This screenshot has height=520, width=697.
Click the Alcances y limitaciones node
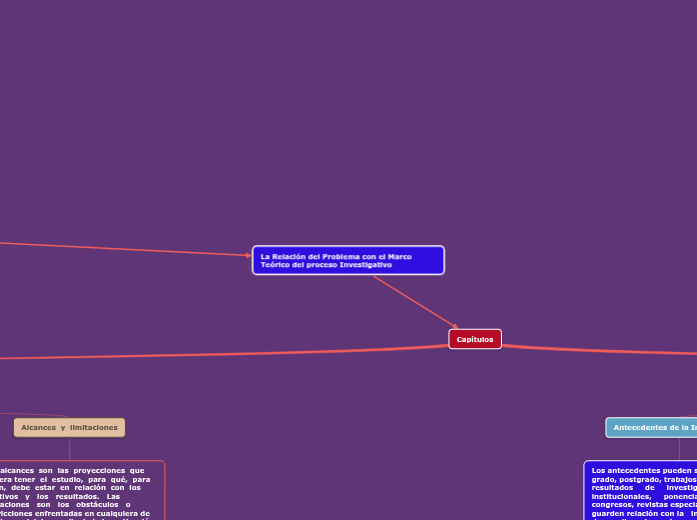[69, 428]
